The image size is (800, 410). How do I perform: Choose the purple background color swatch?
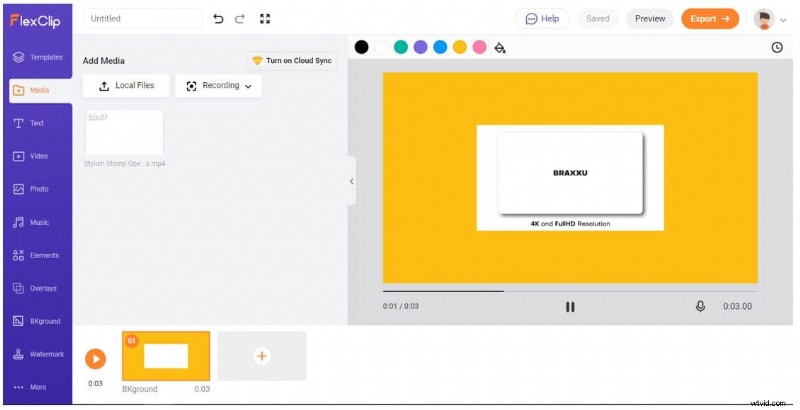420,47
